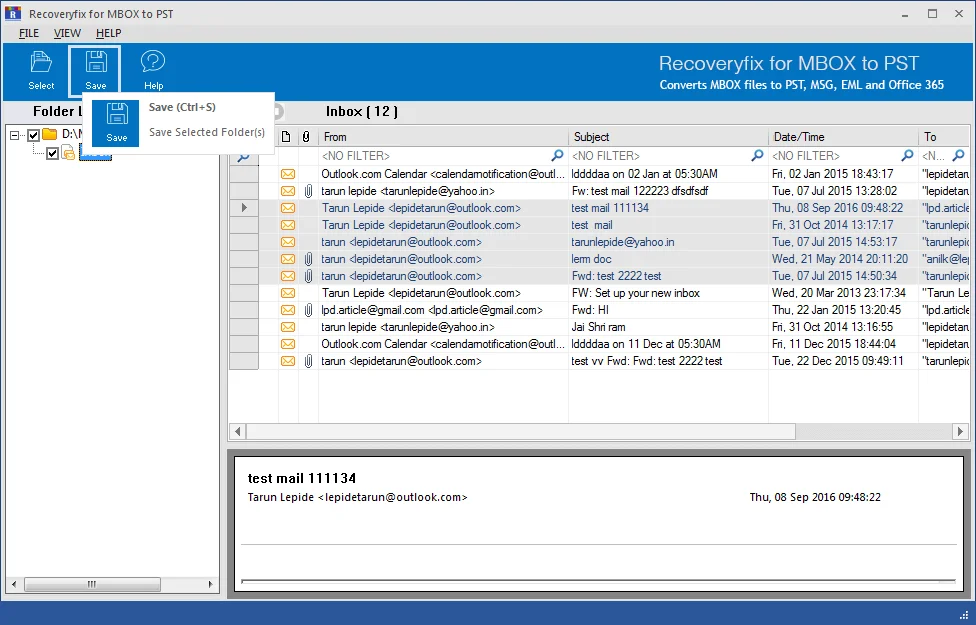The image size is (976, 625).
Task: Click the mailbox file icon in folder tree
Action: (68, 153)
